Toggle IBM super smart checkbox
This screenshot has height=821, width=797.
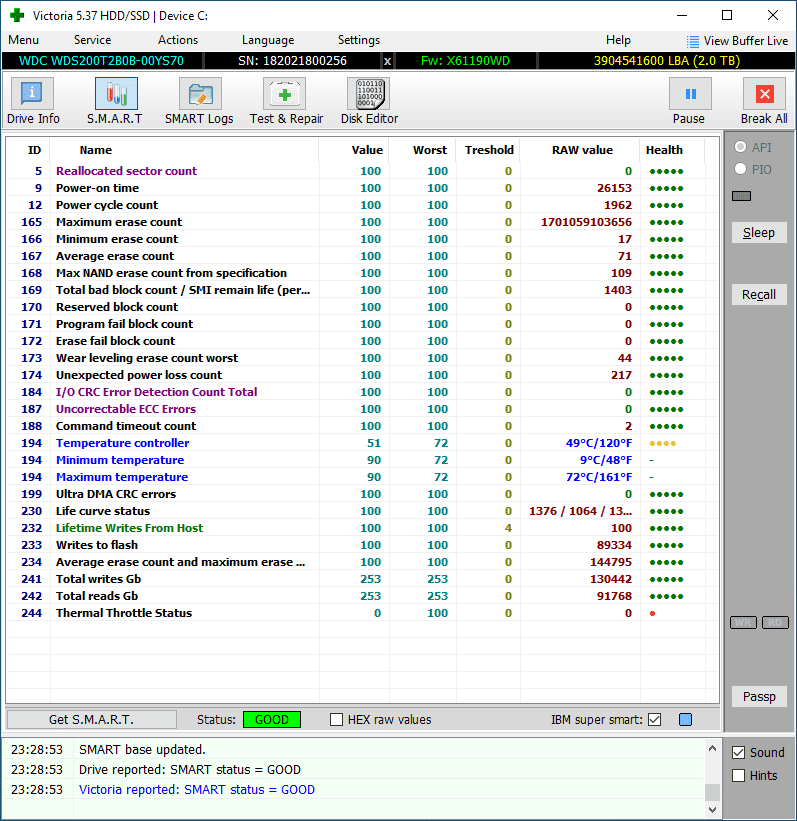click(x=655, y=720)
